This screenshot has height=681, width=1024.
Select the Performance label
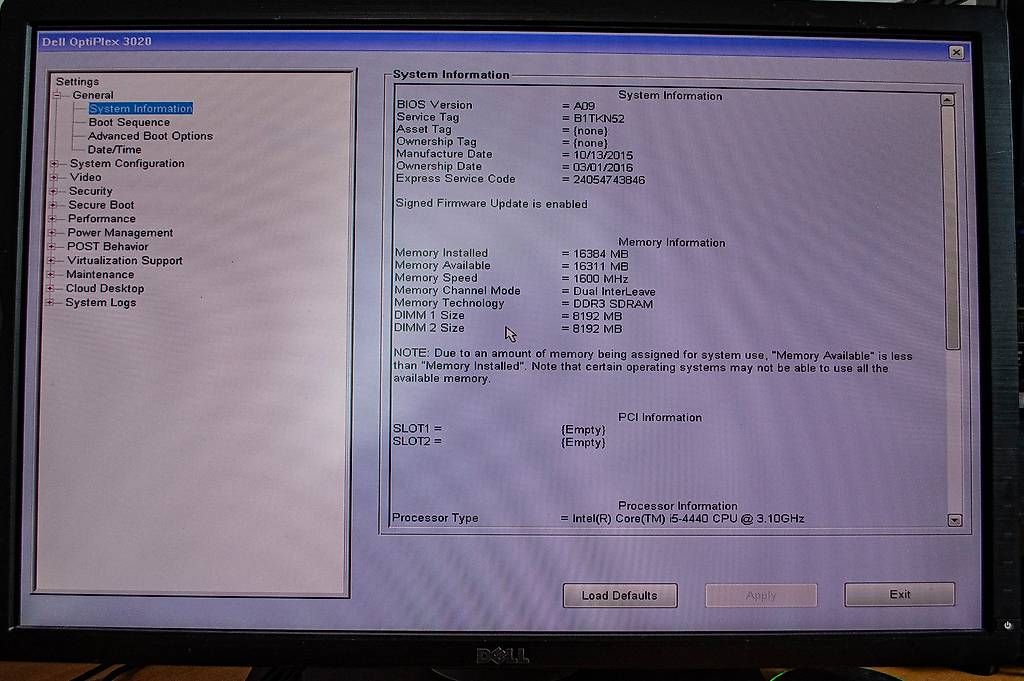coord(102,218)
